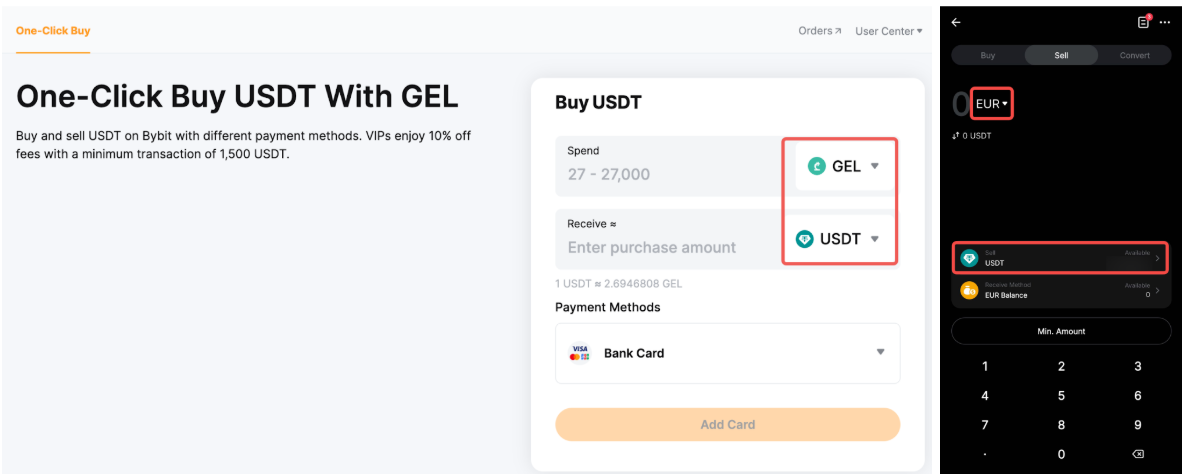Click the swap arrows beside 0 USDT
Screen dimensions: 1182x474
pyautogui.click(x=956, y=134)
